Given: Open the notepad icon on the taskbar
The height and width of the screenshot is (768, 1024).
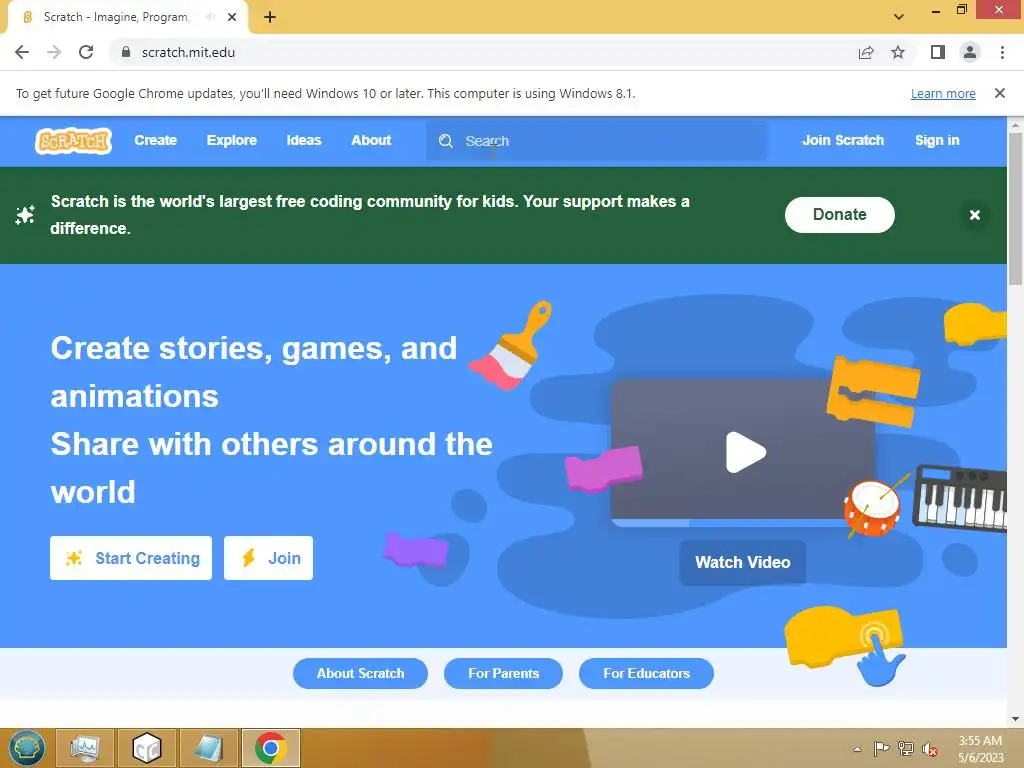Looking at the screenshot, I should [209, 748].
